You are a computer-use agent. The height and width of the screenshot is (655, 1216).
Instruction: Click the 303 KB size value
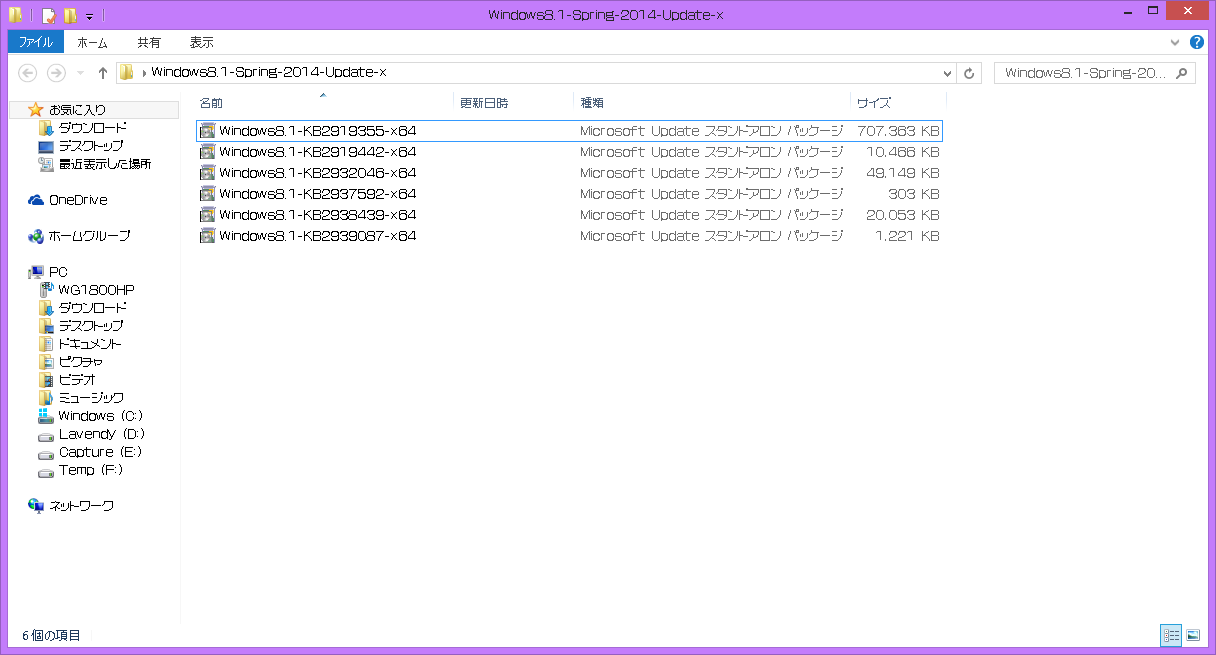(x=913, y=194)
